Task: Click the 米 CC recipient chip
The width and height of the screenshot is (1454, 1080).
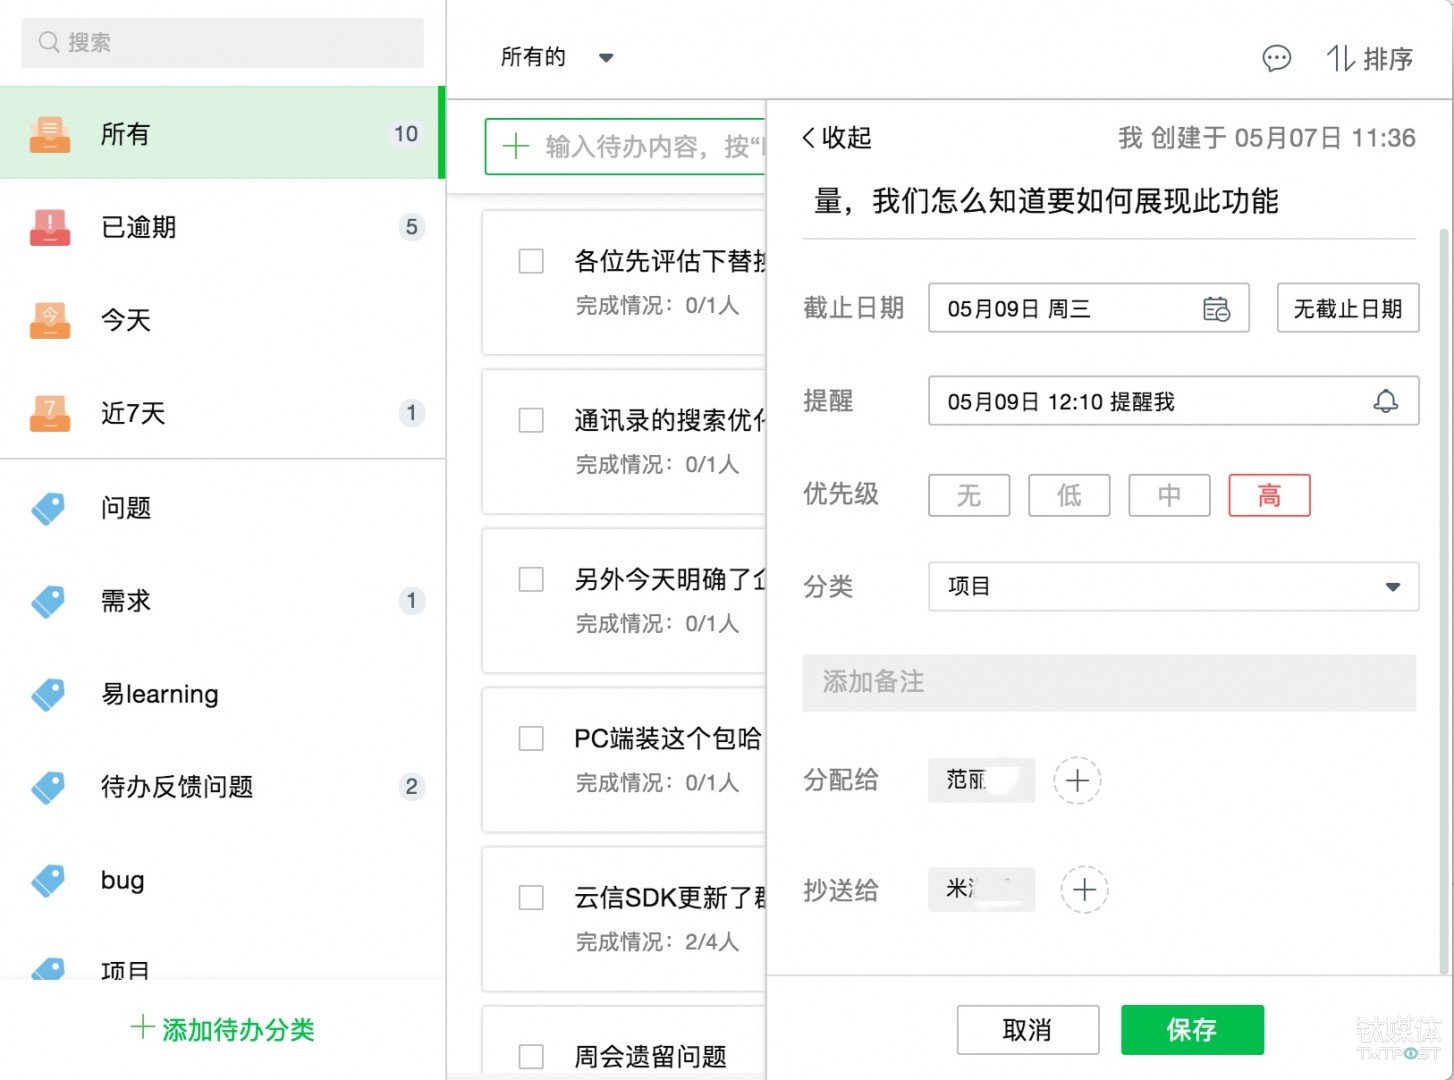Action: [x=981, y=889]
